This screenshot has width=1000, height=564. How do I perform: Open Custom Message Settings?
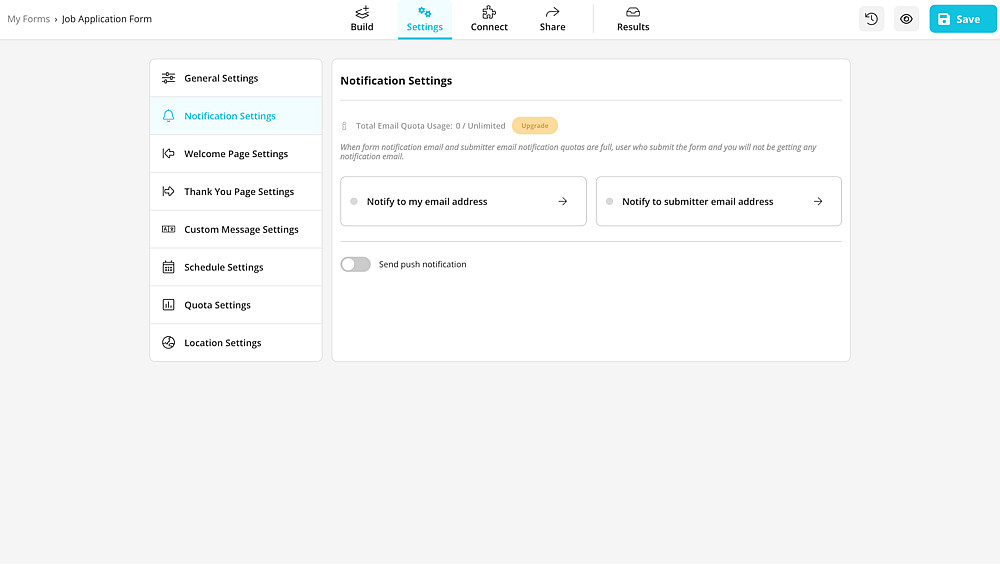pyautogui.click(x=236, y=229)
